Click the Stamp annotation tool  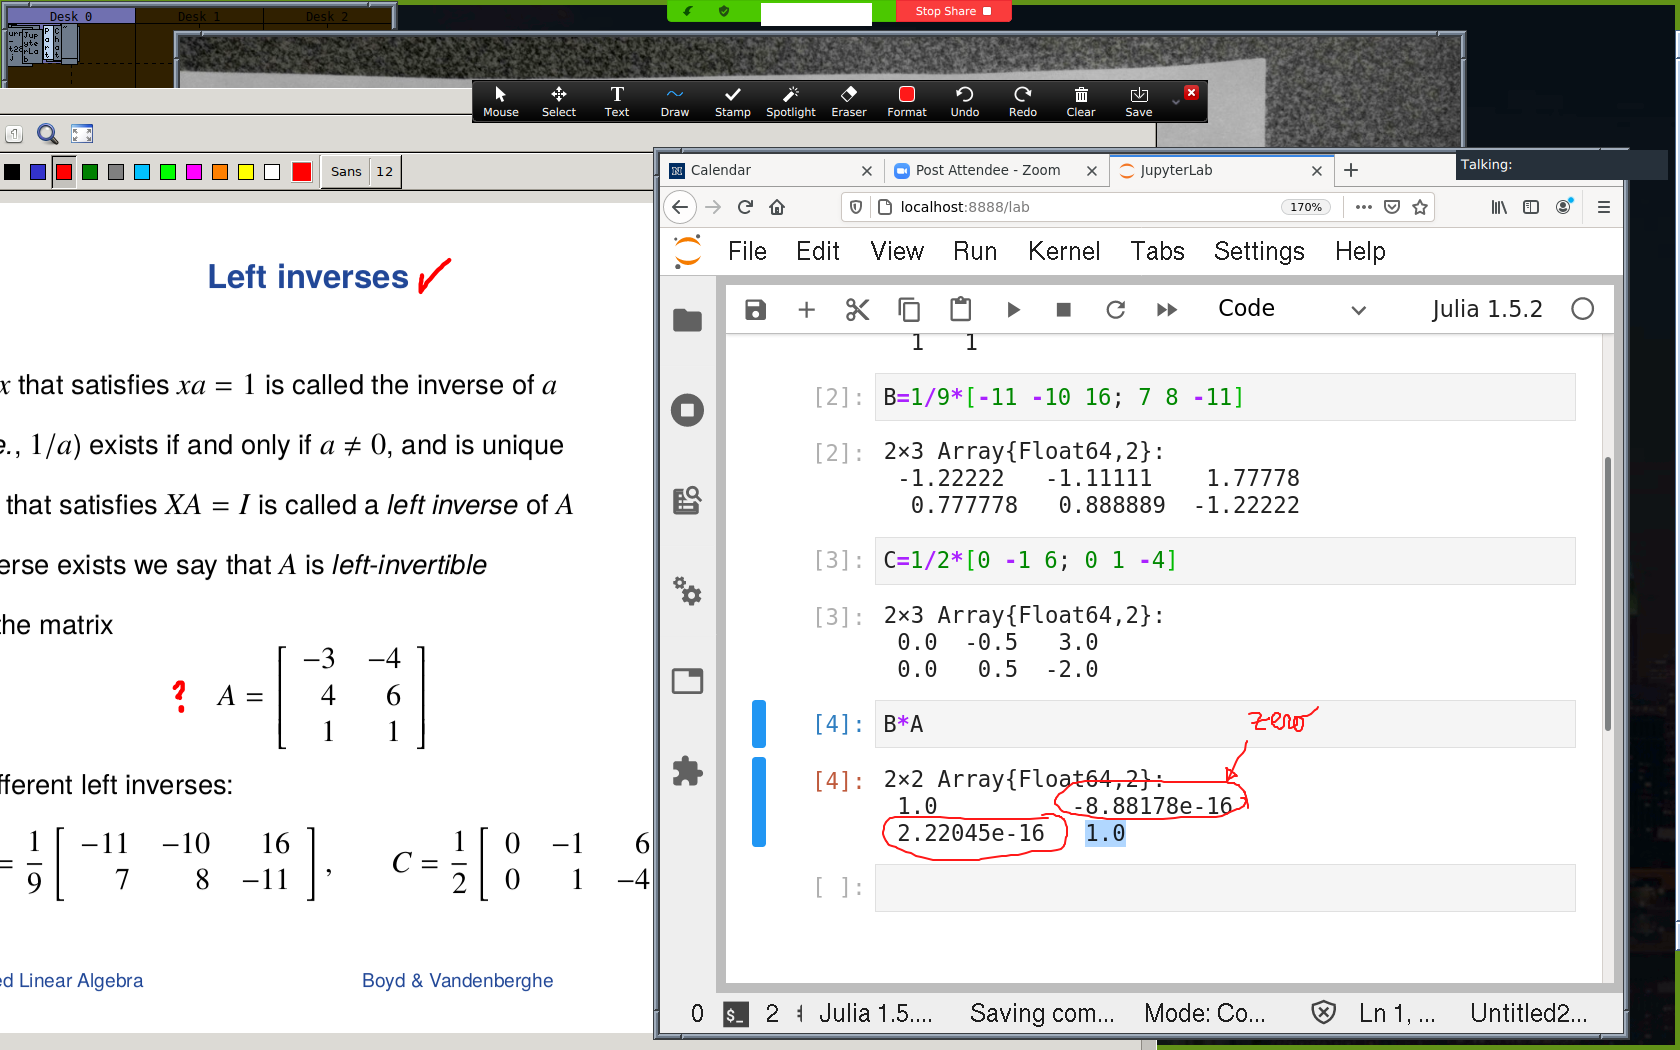[732, 101]
